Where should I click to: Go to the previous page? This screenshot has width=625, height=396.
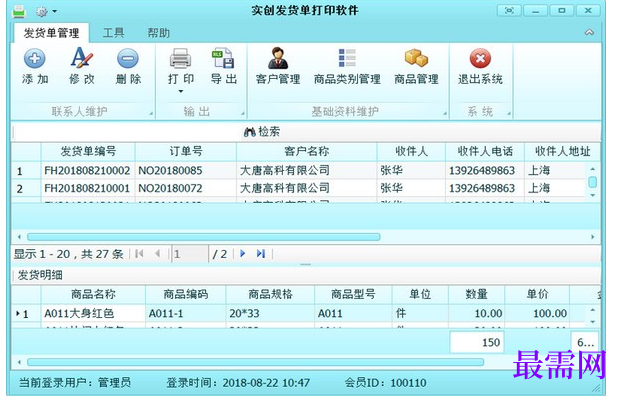[x=157, y=254]
